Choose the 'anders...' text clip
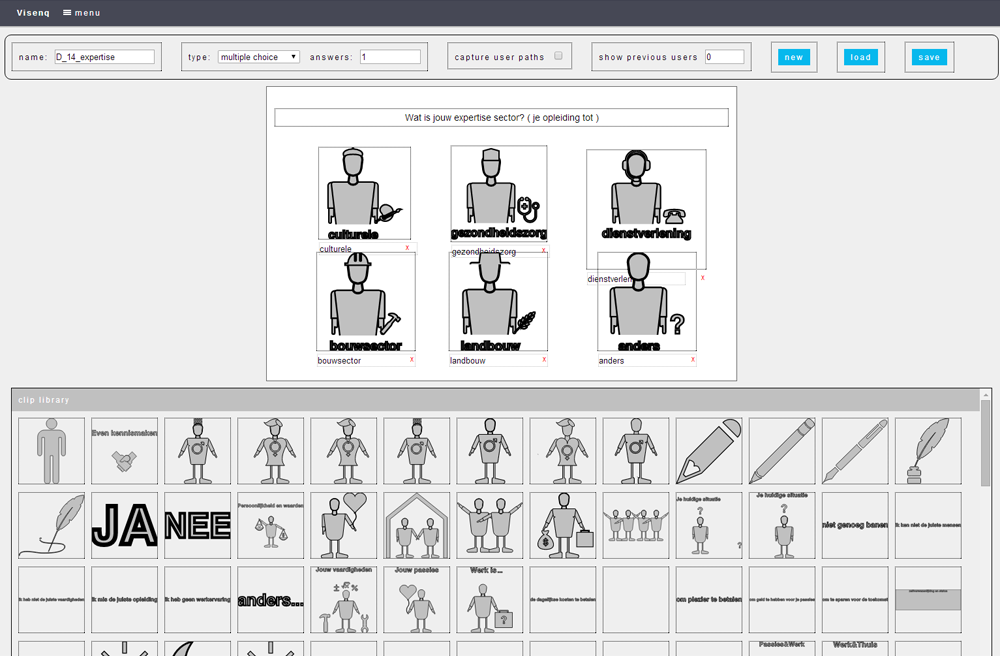Viewport: 1000px width, 656px height. click(x=270, y=600)
